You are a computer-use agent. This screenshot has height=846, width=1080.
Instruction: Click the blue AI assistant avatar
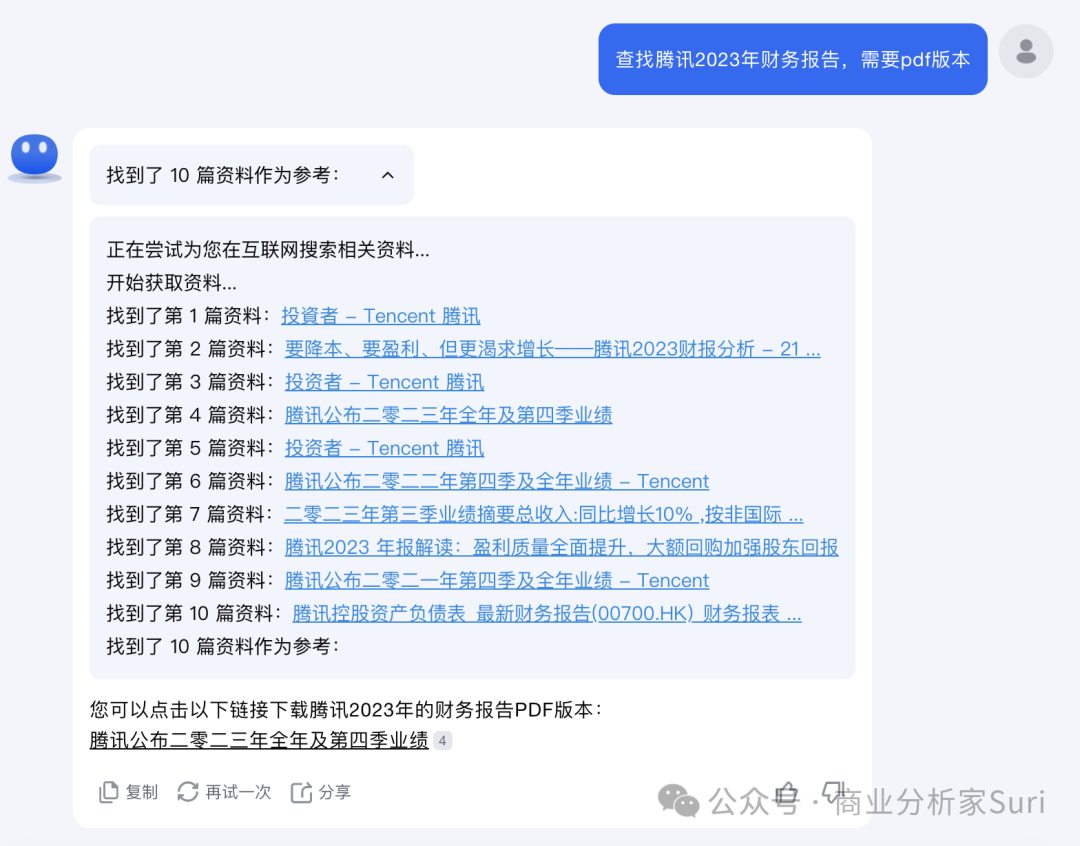(34, 153)
